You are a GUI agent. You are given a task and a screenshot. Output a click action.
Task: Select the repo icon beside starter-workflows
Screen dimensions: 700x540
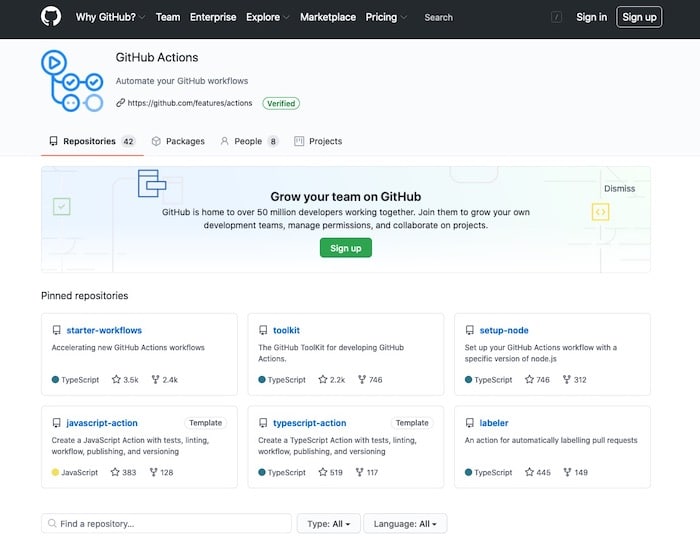(x=56, y=330)
